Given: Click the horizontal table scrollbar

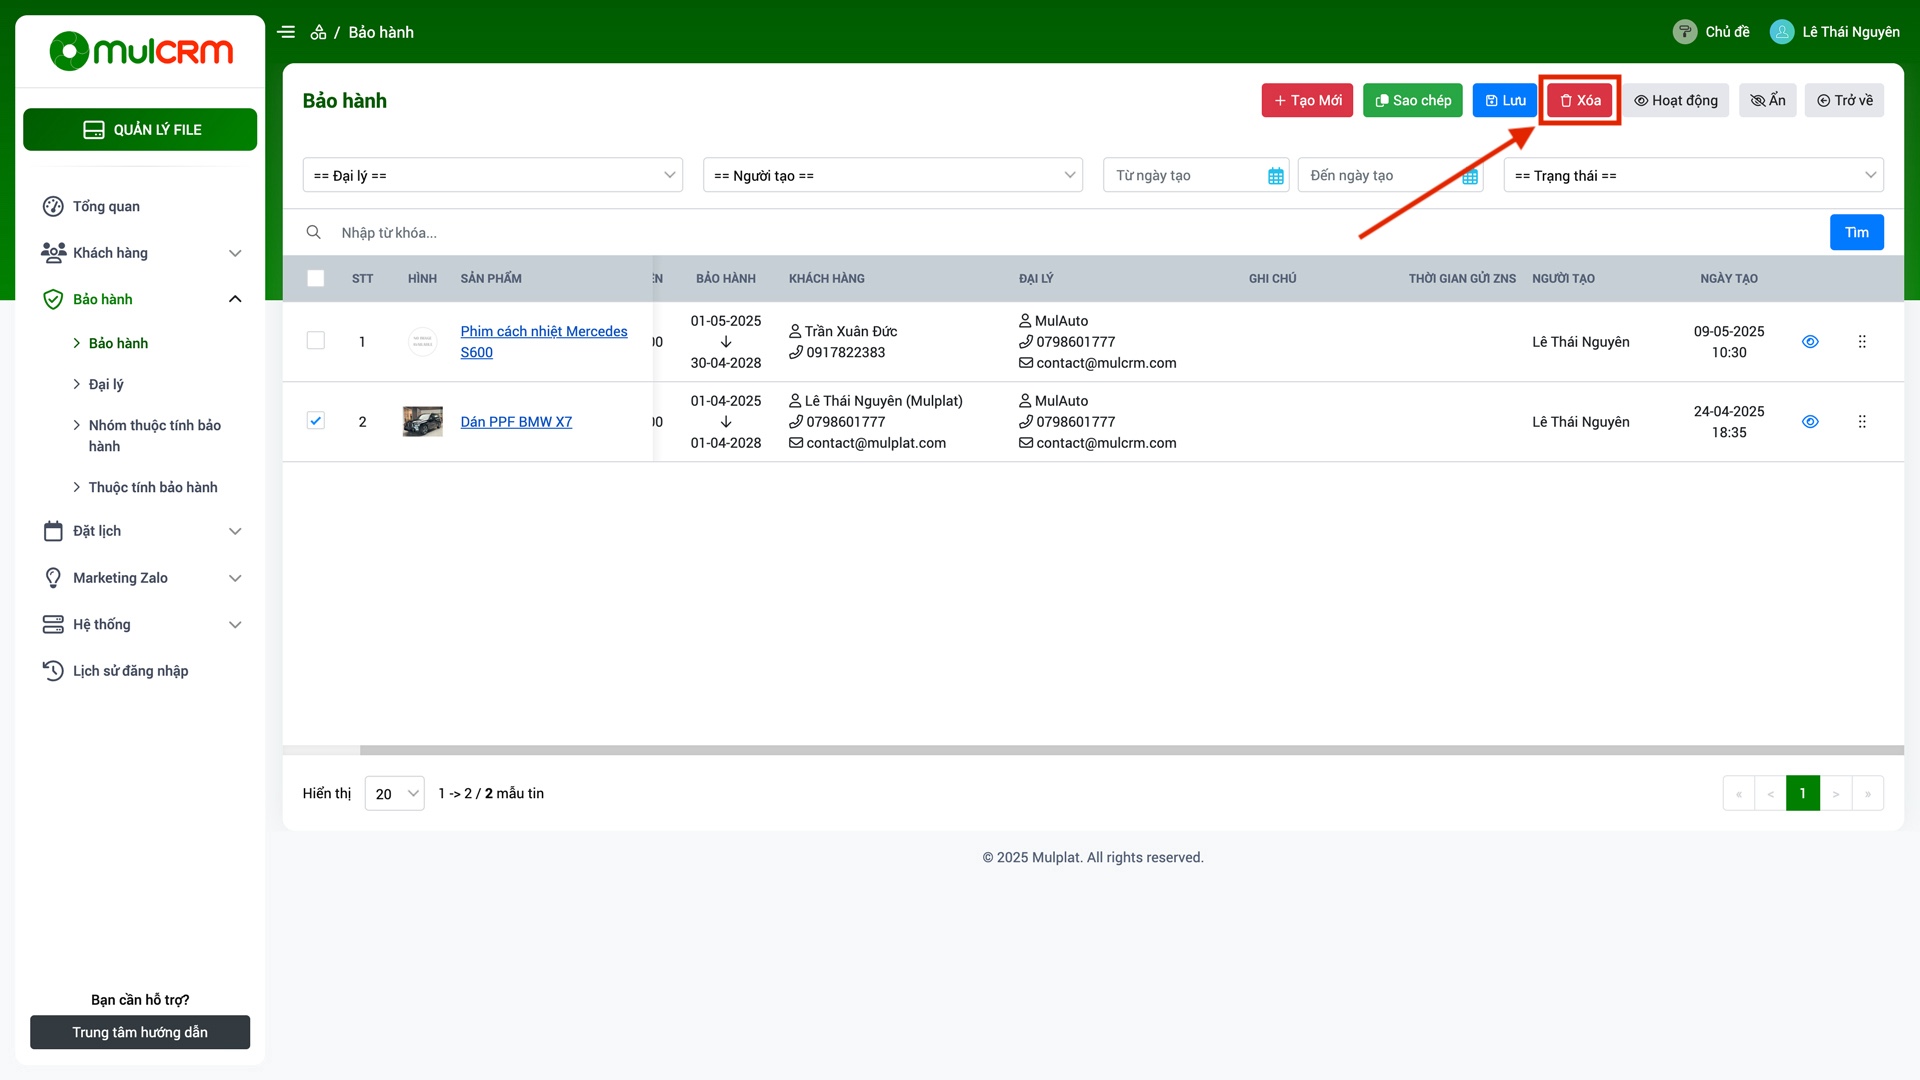Looking at the screenshot, I should point(1130,750).
